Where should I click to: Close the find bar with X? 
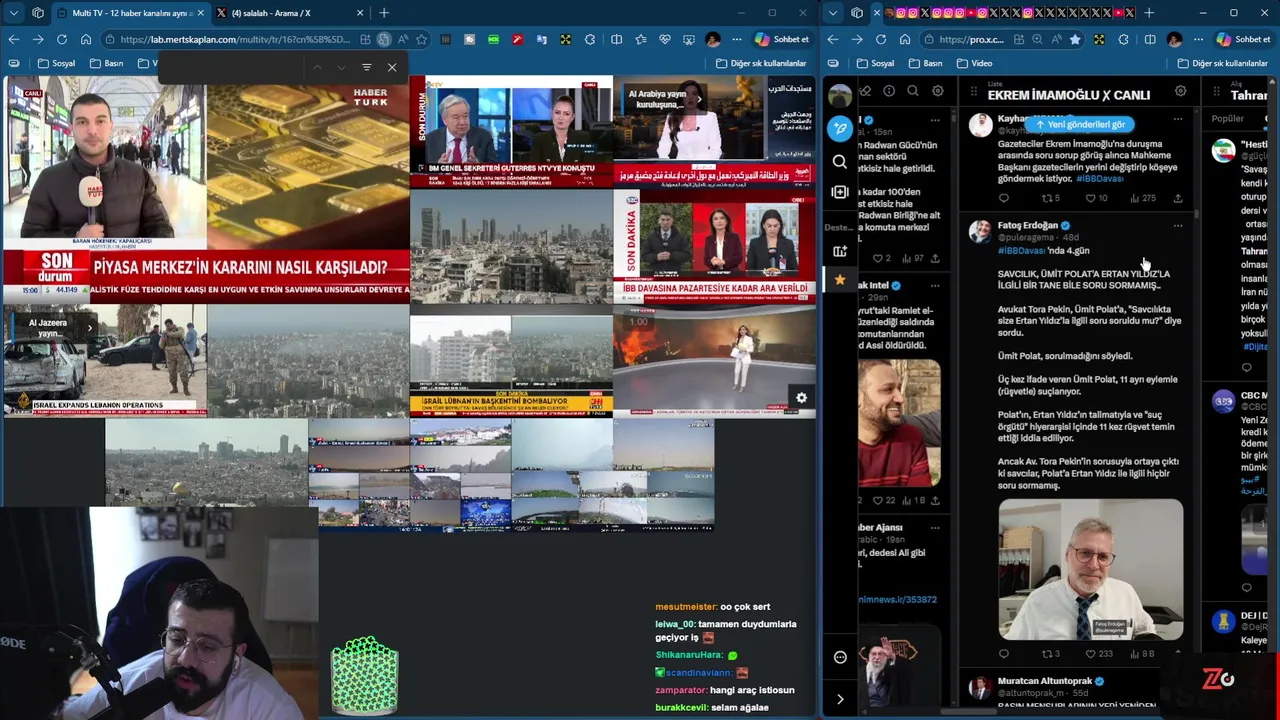point(392,67)
